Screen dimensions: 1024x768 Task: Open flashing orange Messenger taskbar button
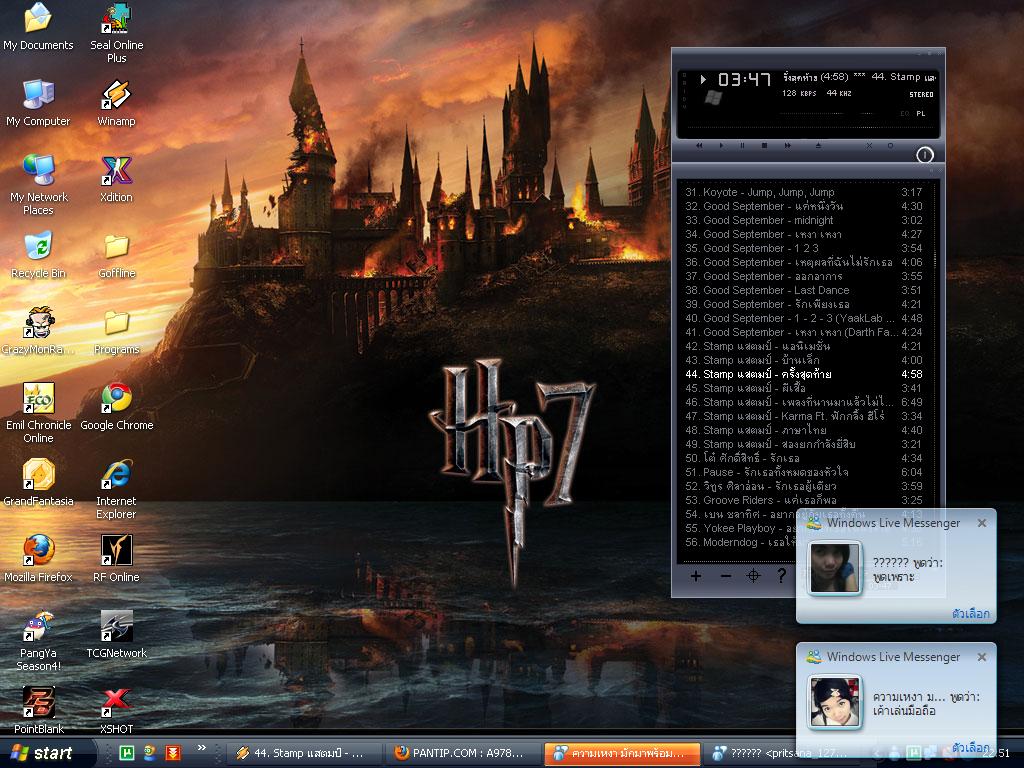tap(622, 753)
